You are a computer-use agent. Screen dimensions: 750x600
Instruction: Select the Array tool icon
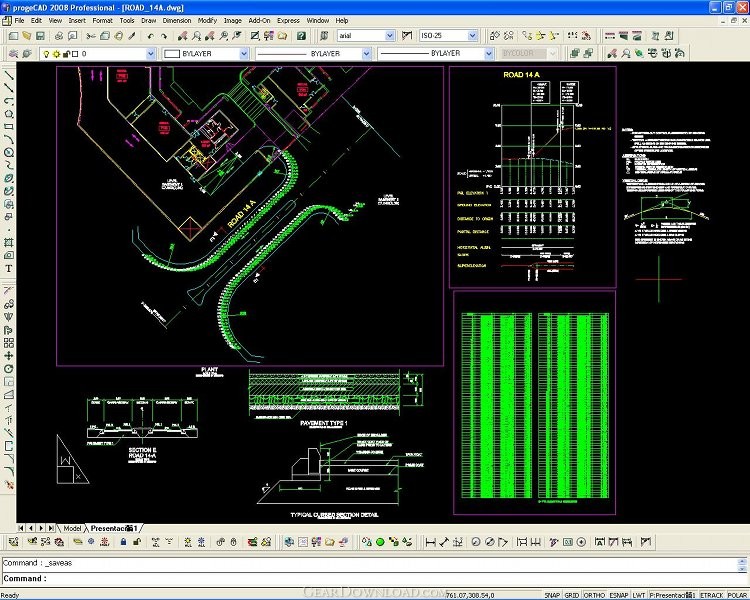[x=9, y=343]
